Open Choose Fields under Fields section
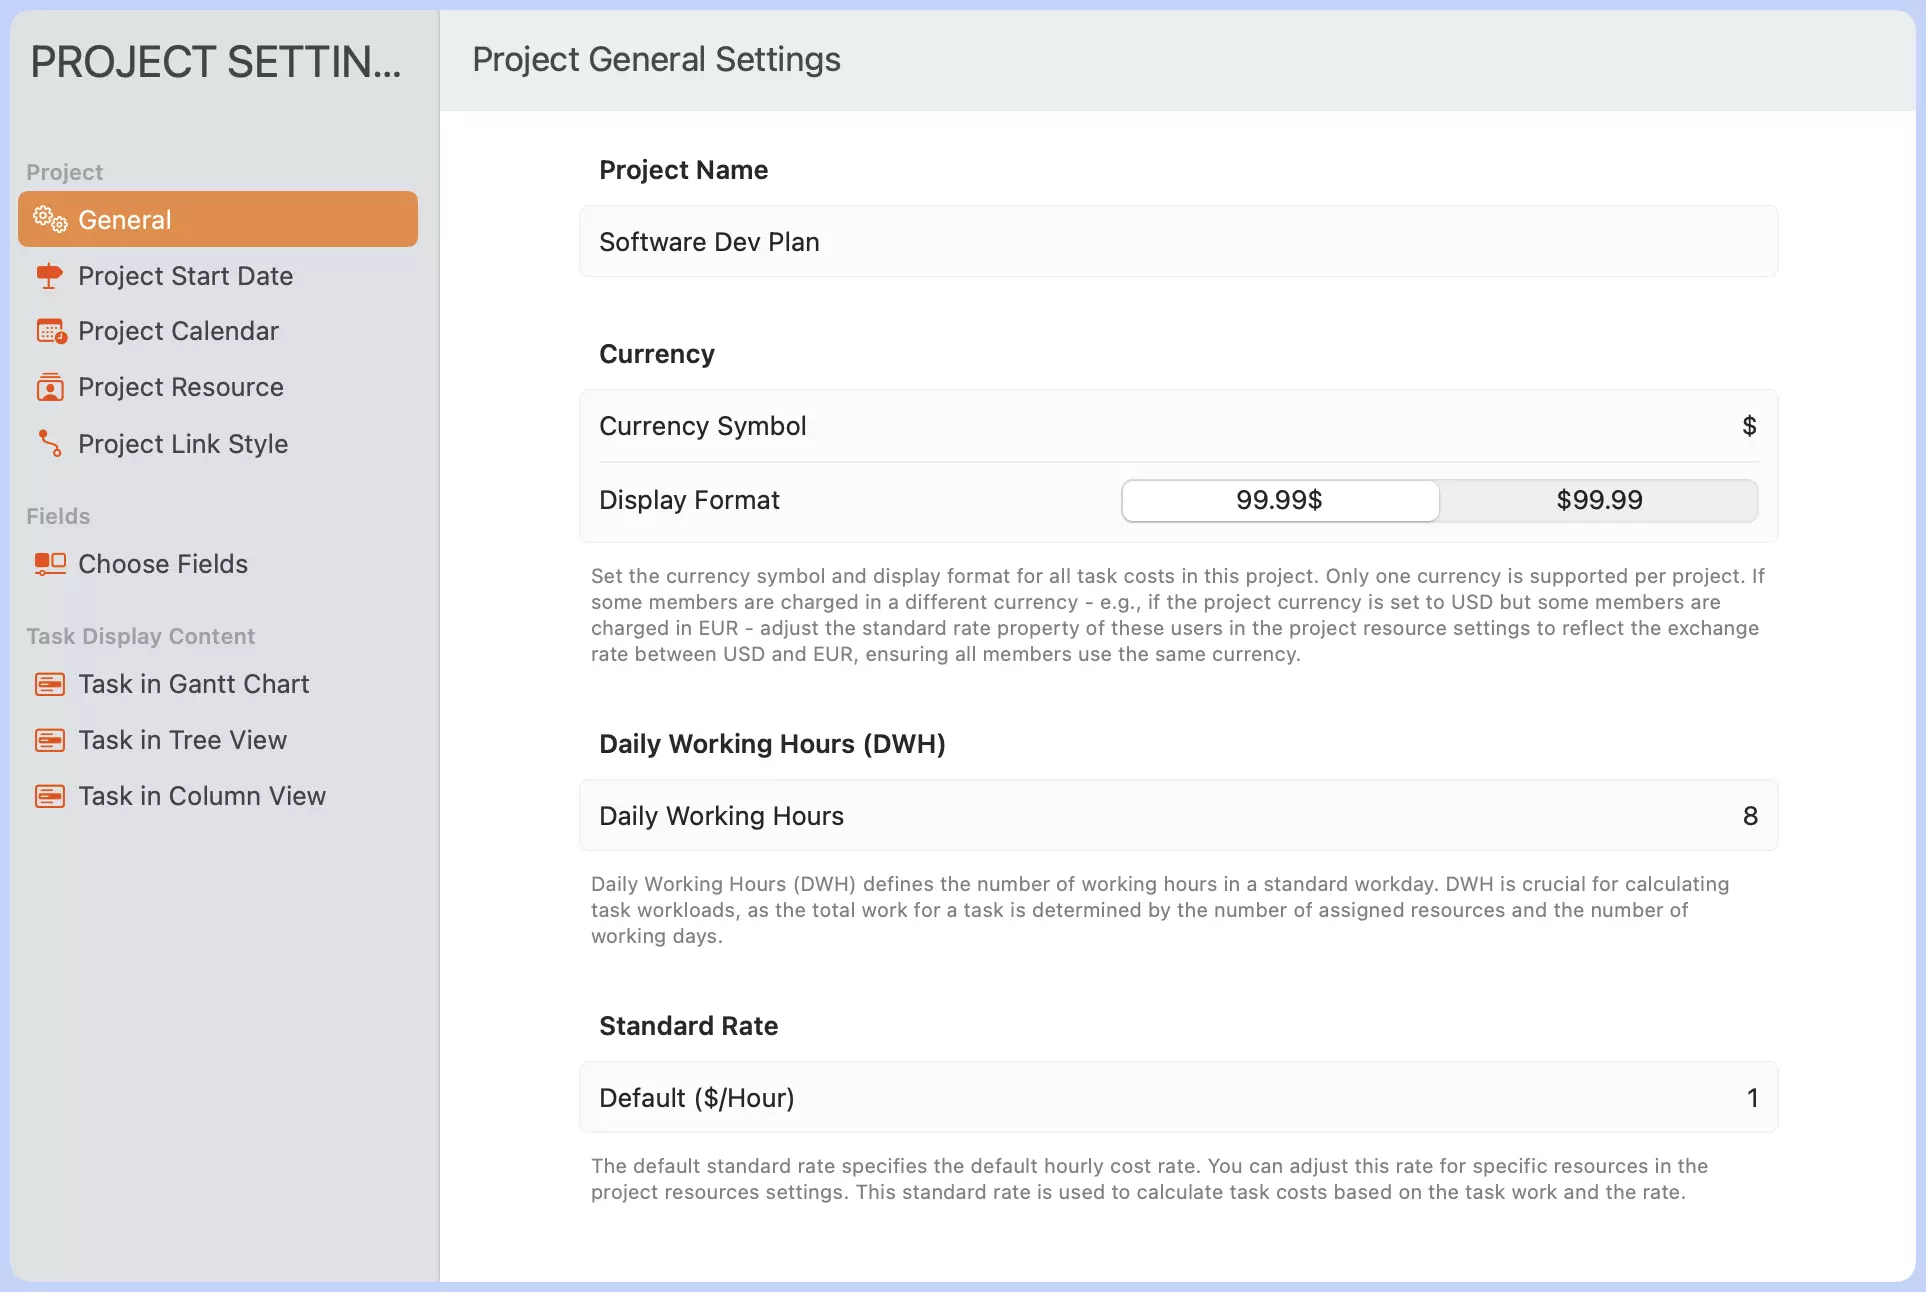Image resolution: width=1926 pixels, height=1292 pixels. tap(162, 563)
